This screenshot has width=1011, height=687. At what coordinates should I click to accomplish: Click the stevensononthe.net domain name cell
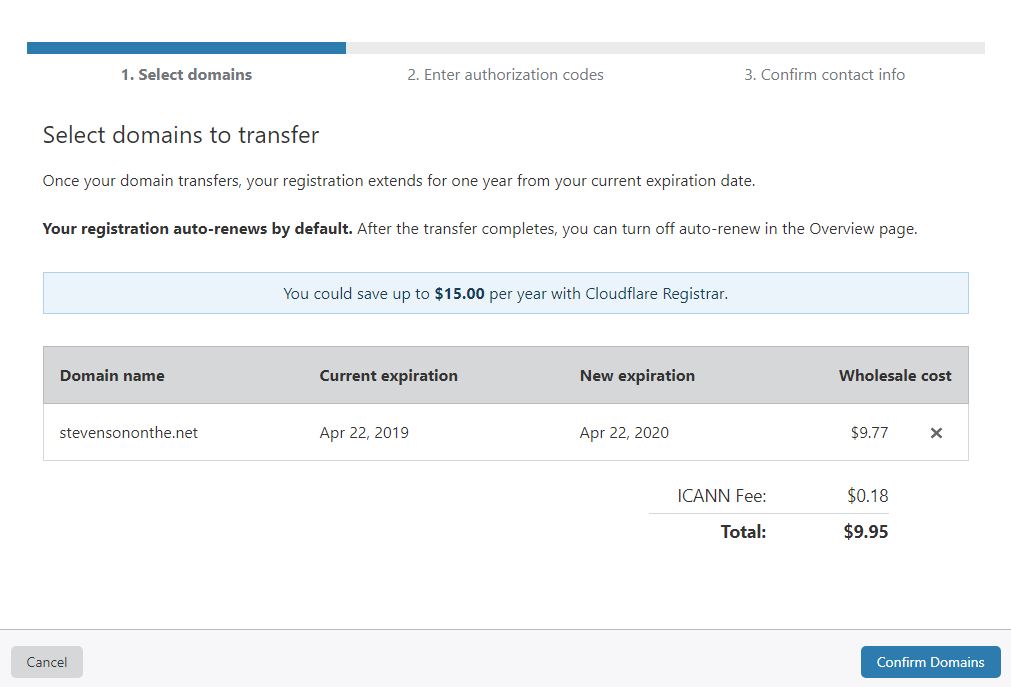128,433
